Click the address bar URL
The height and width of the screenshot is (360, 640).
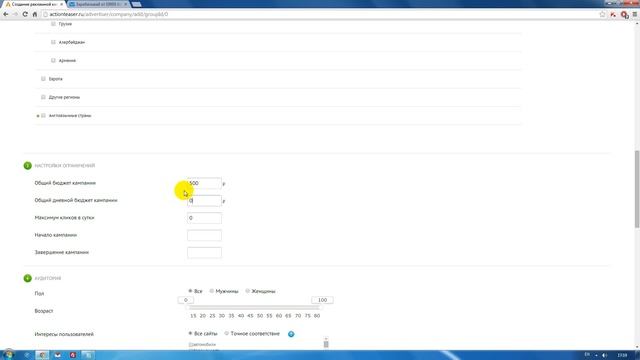click(x=109, y=14)
